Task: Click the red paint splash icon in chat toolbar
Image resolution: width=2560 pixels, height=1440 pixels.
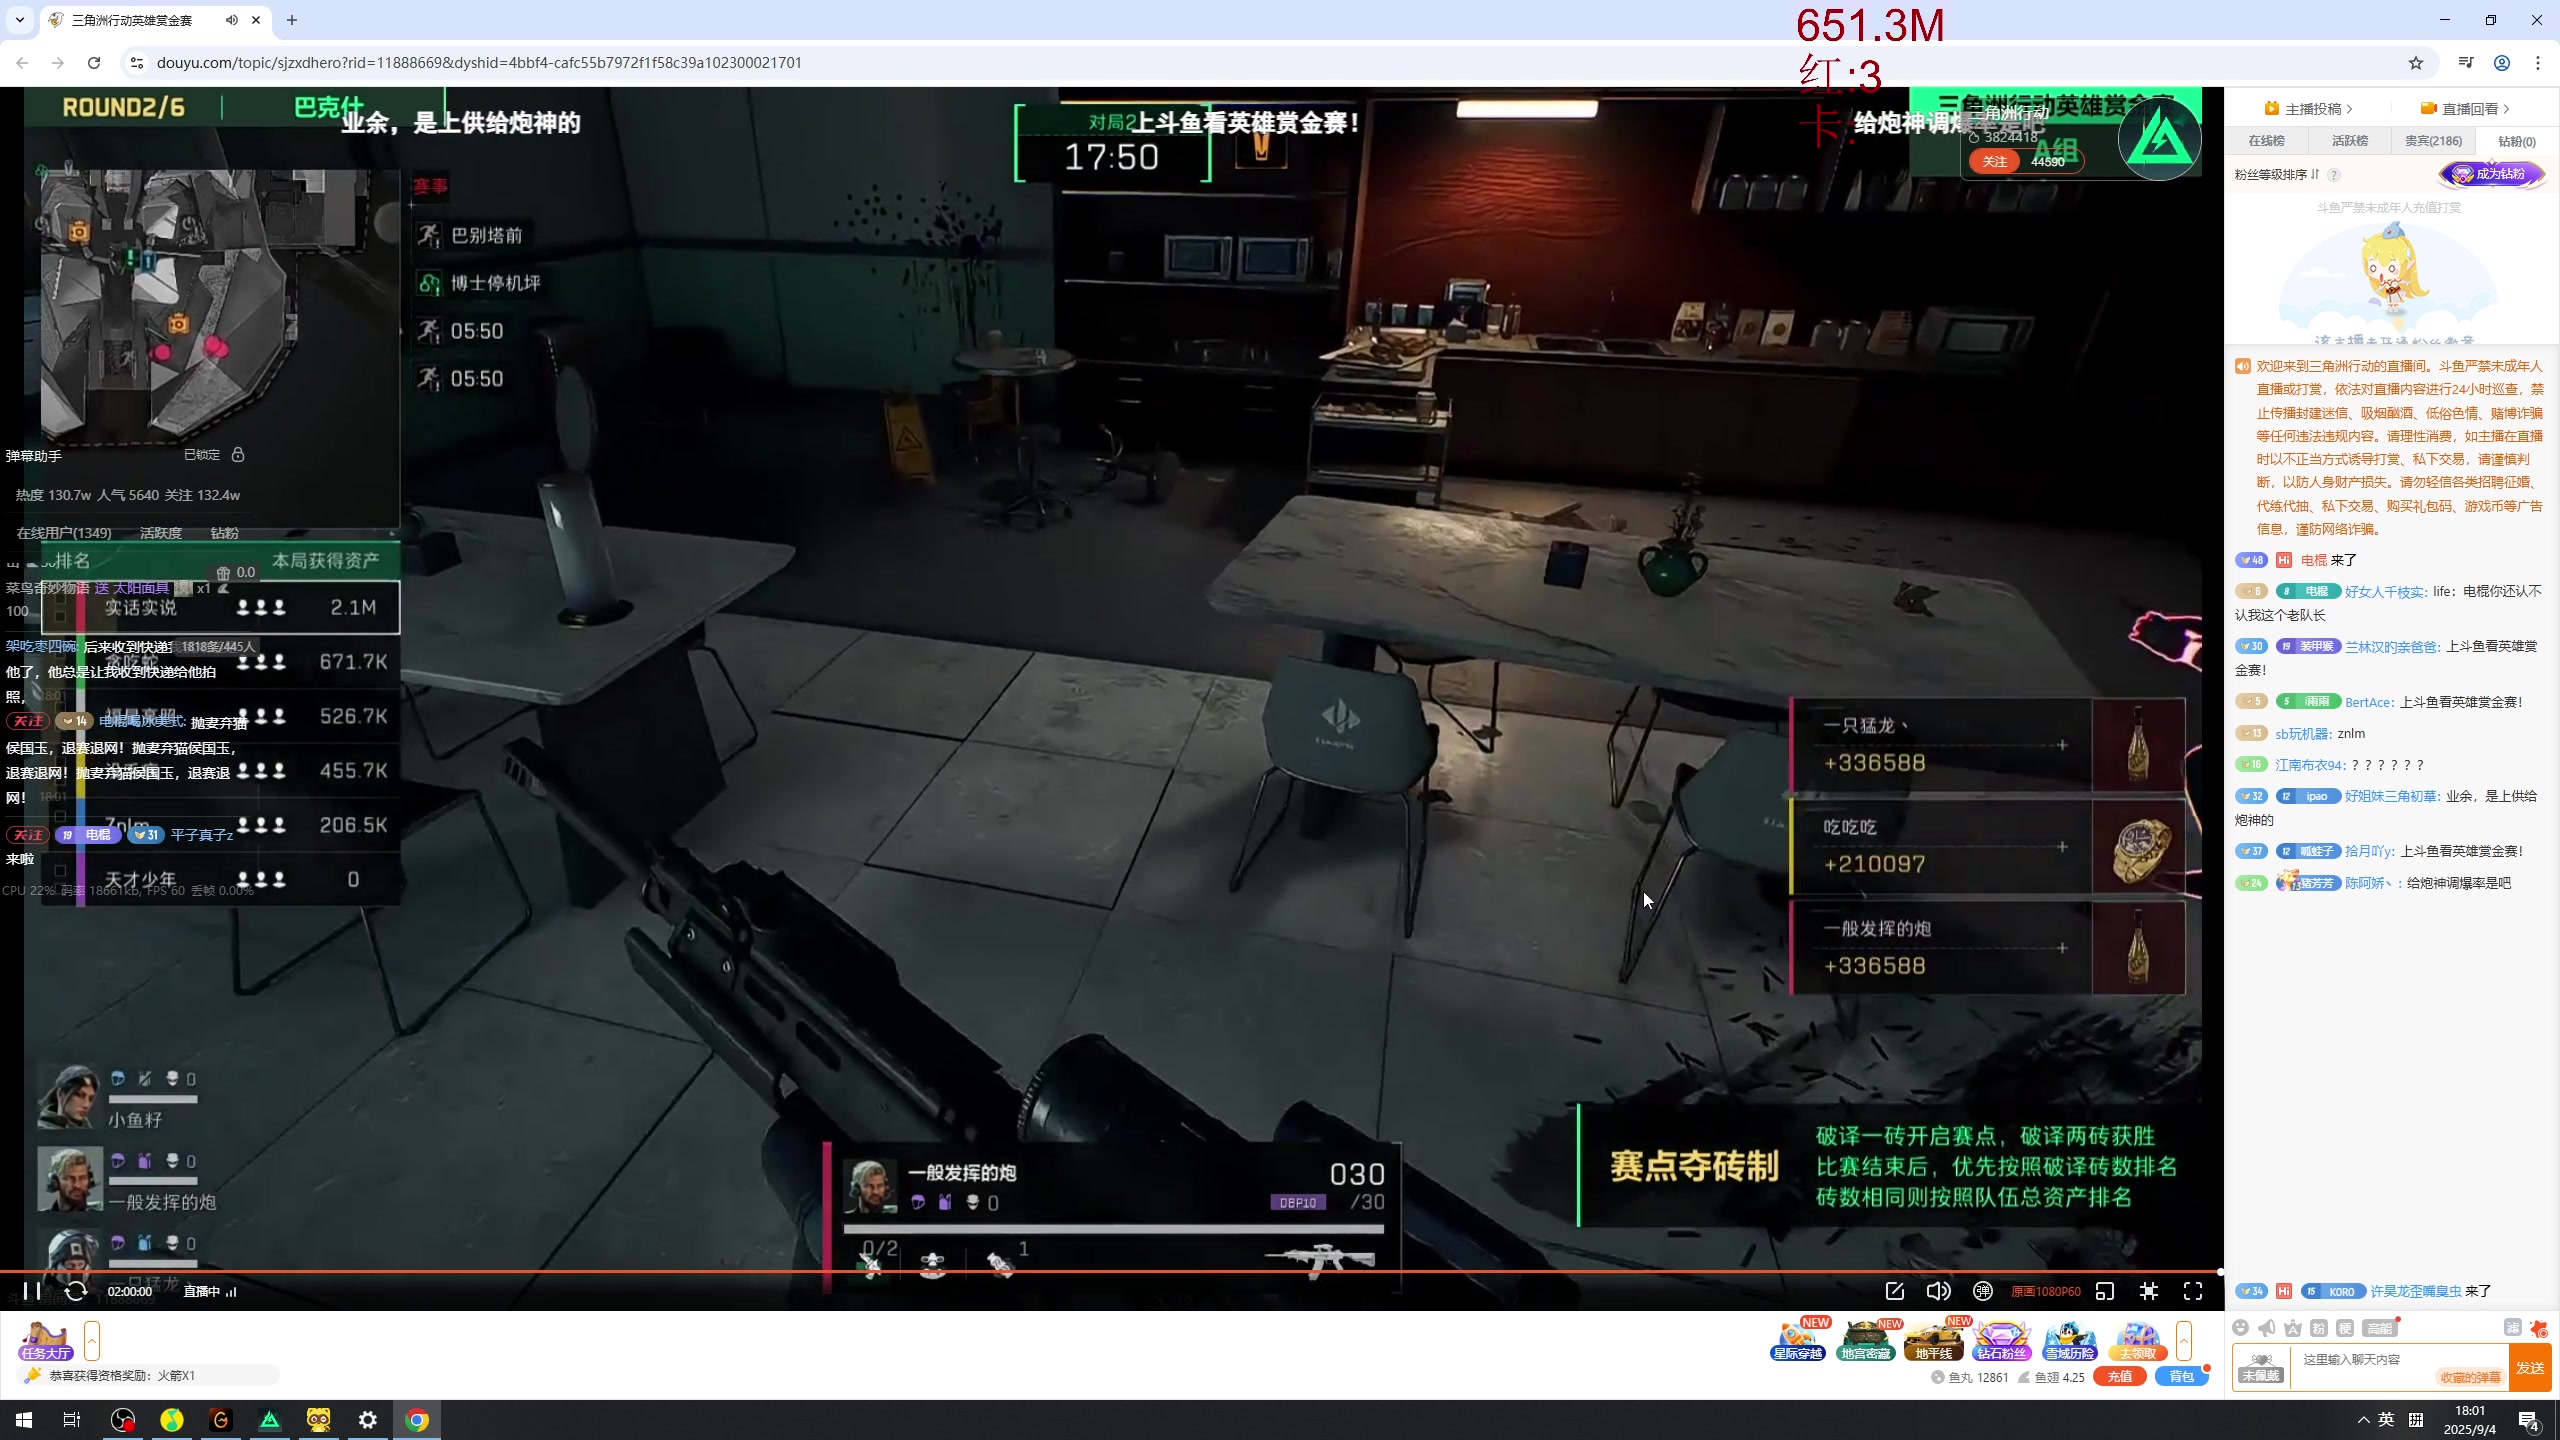Action: click(x=2538, y=1328)
